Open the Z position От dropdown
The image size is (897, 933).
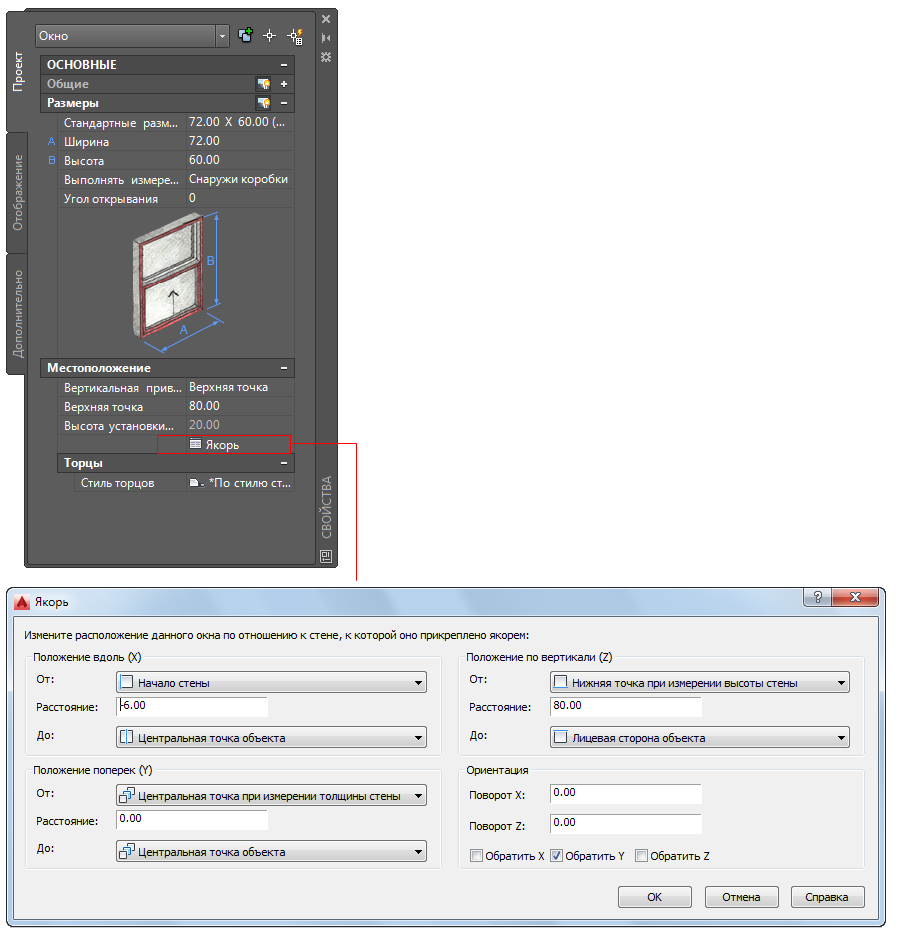pos(699,682)
